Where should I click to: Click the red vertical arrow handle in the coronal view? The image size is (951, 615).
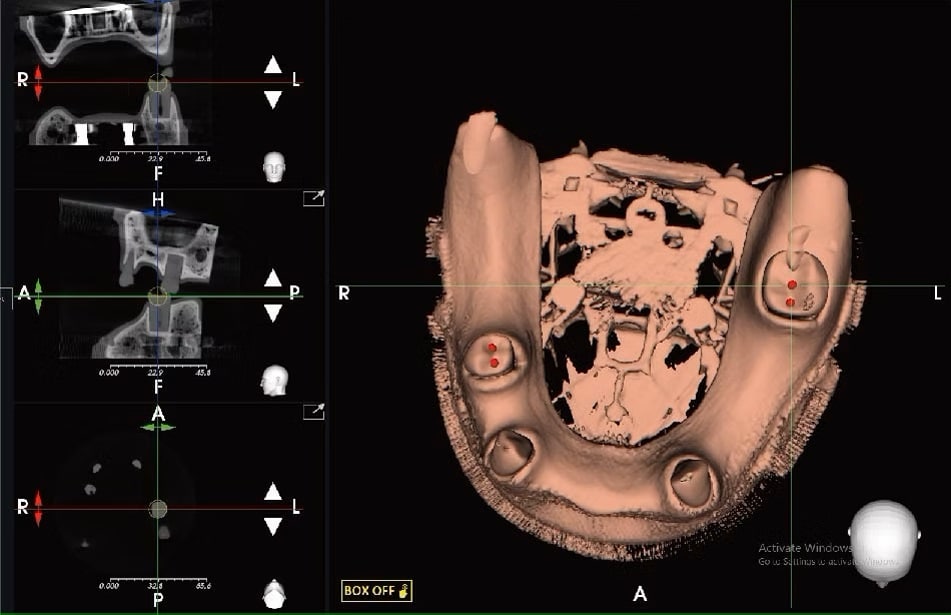[38, 82]
